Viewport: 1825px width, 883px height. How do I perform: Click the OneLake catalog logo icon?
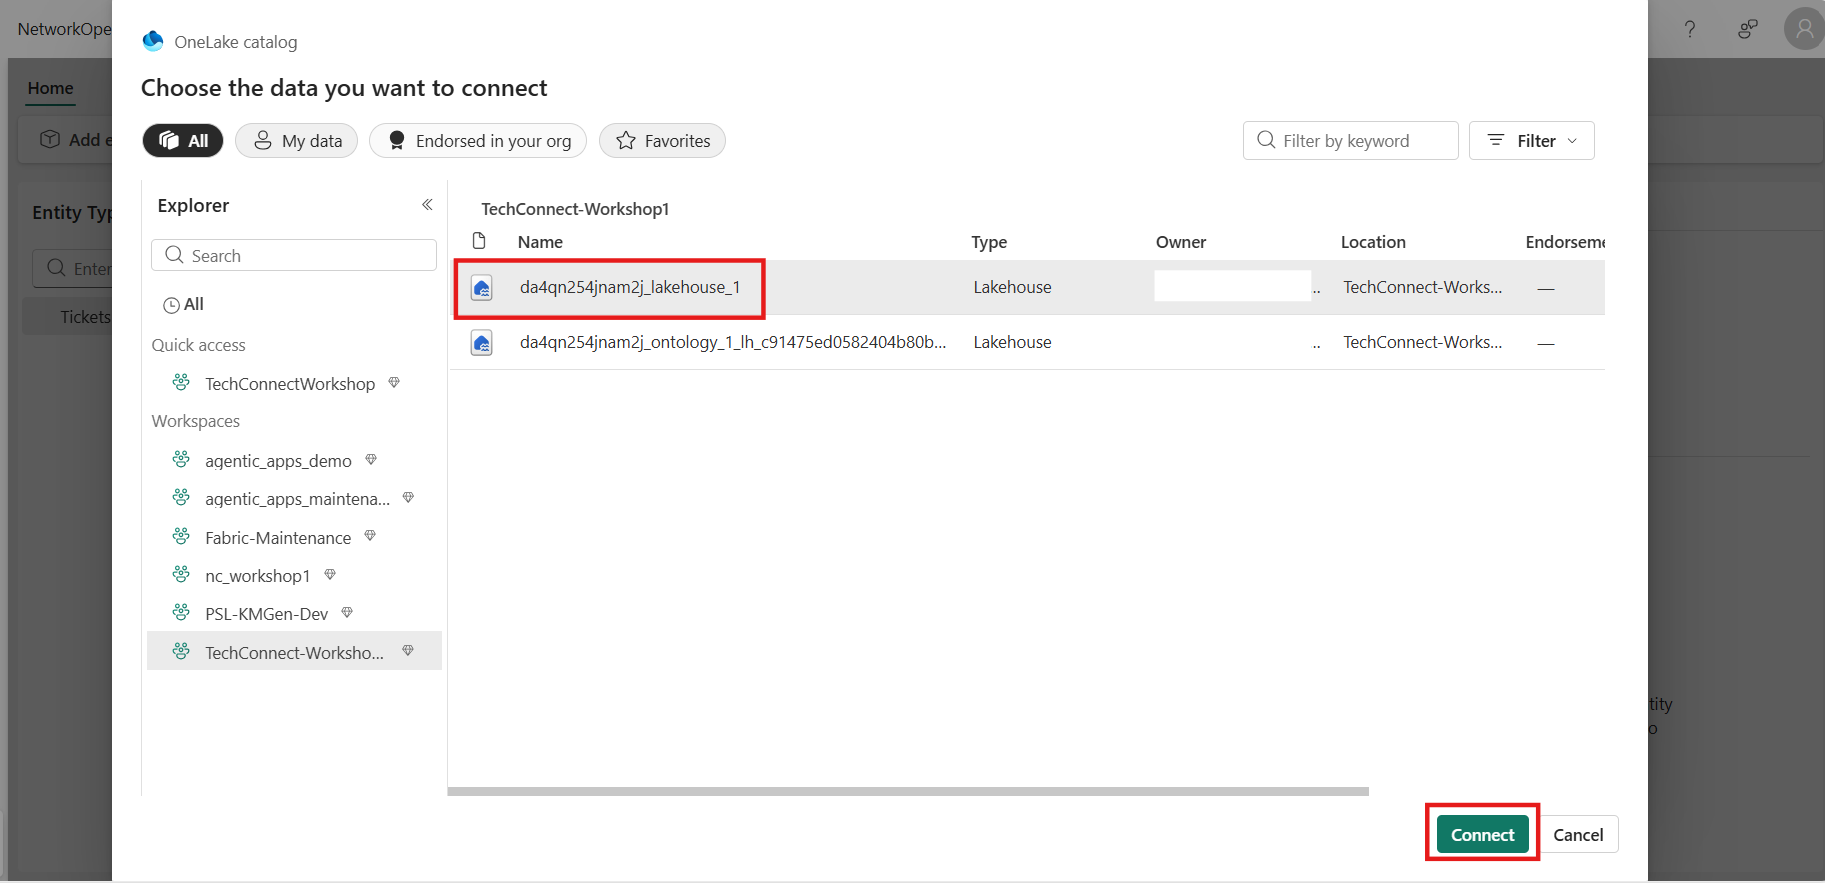pyautogui.click(x=153, y=41)
